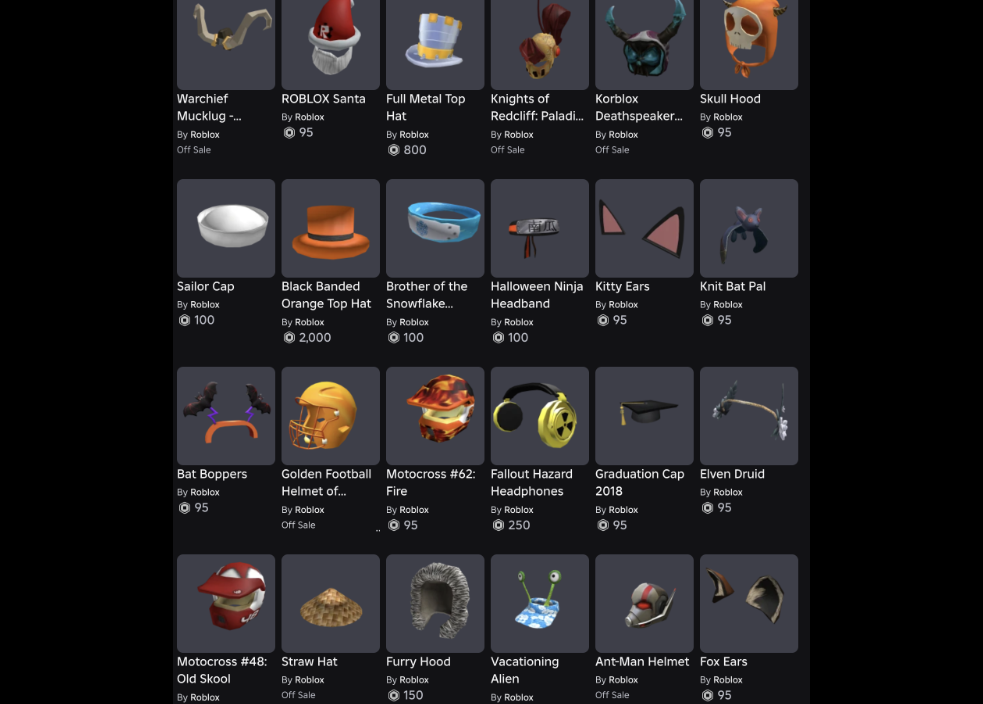Select the Kitty Ears item image
Screen dimensions: 983x704
click(644, 228)
